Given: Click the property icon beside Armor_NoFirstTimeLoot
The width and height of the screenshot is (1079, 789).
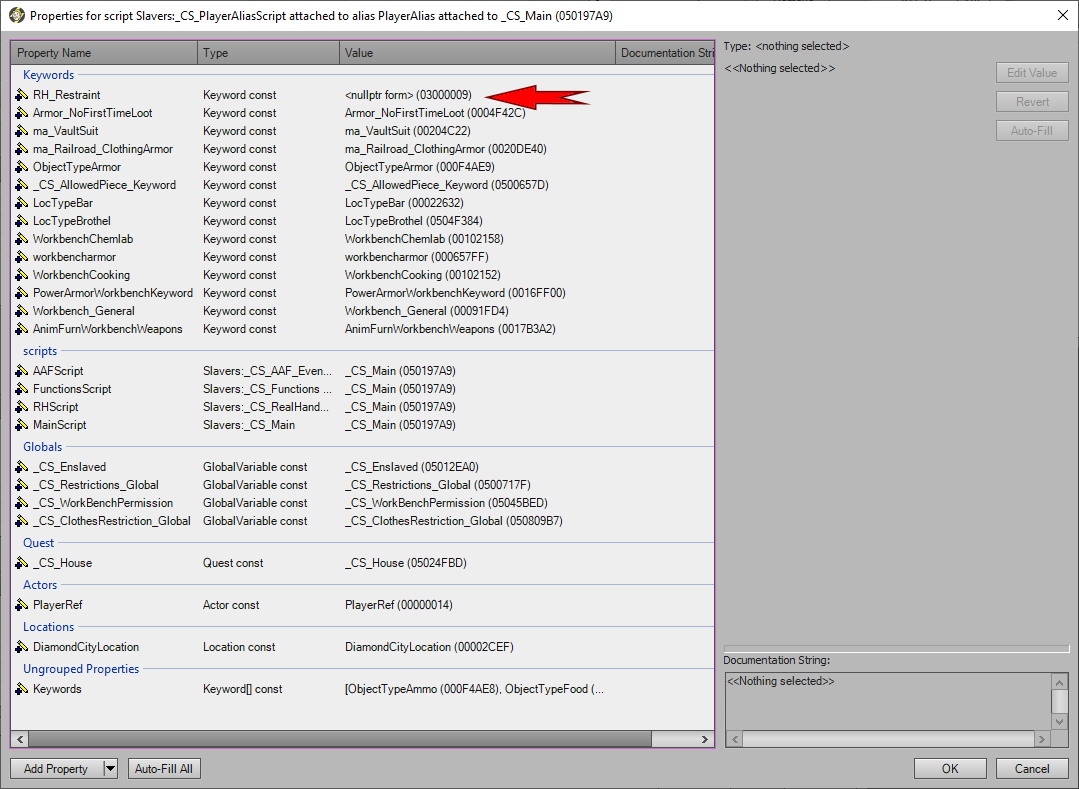Looking at the screenshot, I should pos(21,113).
